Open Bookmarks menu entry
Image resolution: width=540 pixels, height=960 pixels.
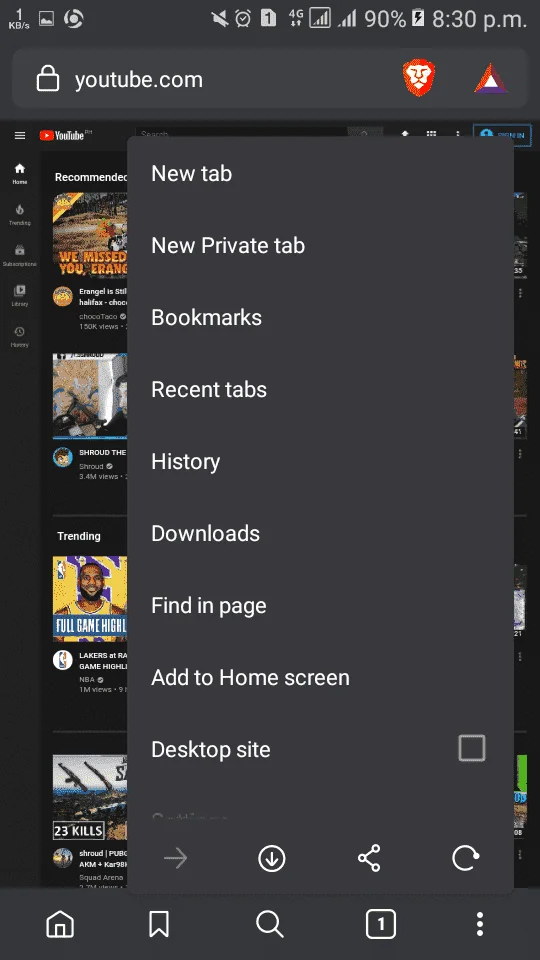(x=320, y=317)
